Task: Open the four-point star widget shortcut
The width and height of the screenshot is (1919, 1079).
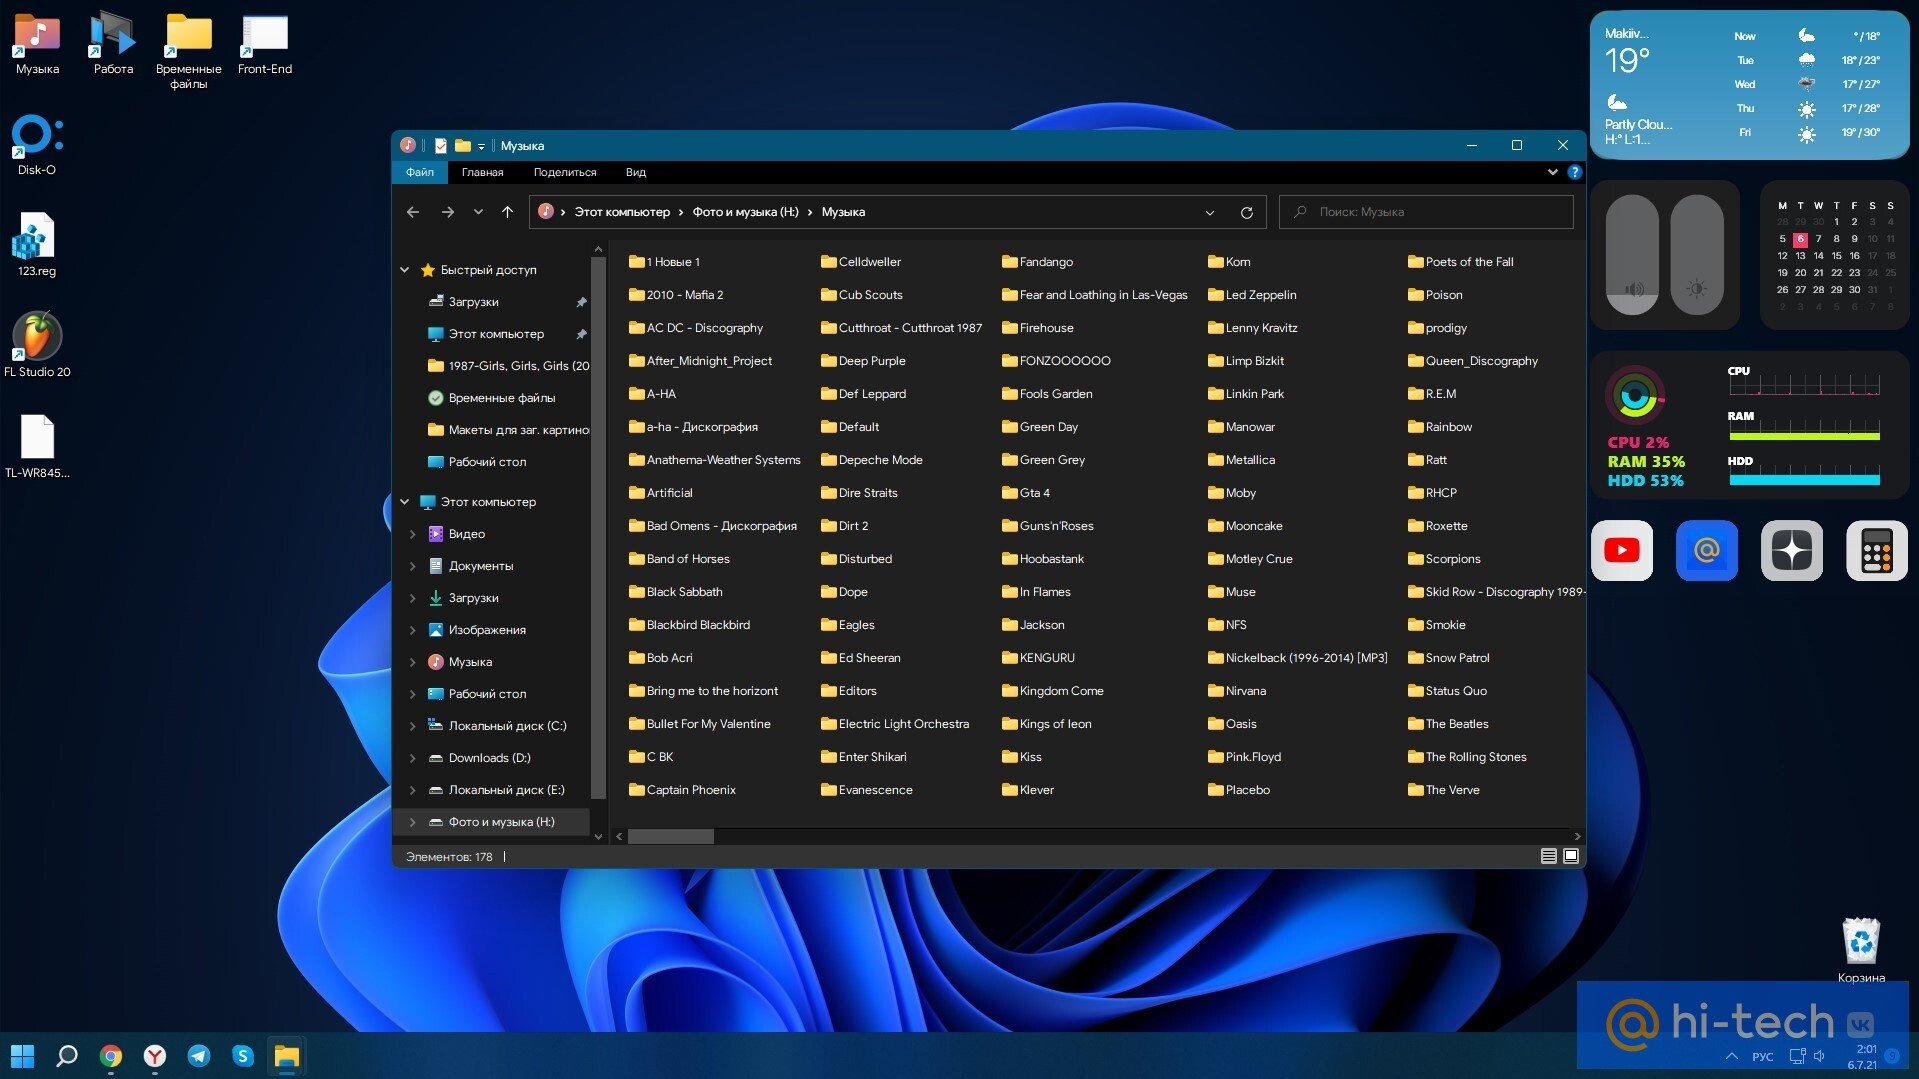Action: click(1791, 550)
